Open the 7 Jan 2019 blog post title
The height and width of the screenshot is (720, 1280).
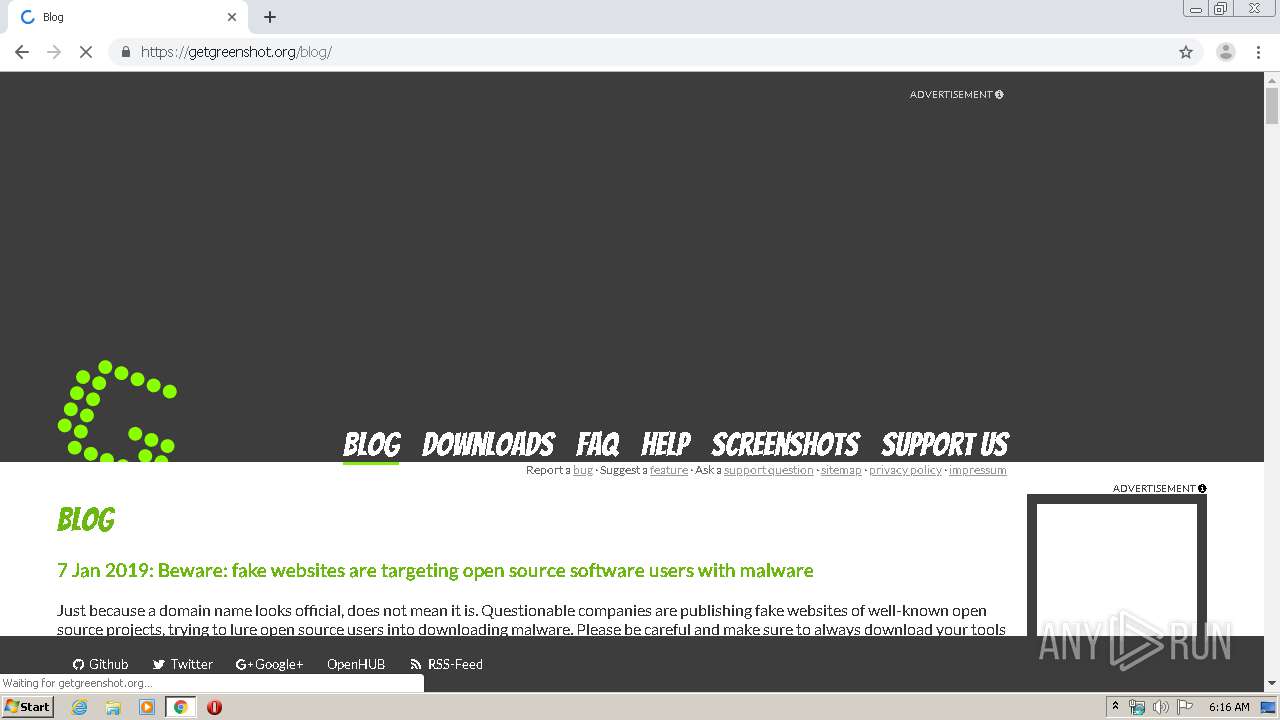point(435,571)
